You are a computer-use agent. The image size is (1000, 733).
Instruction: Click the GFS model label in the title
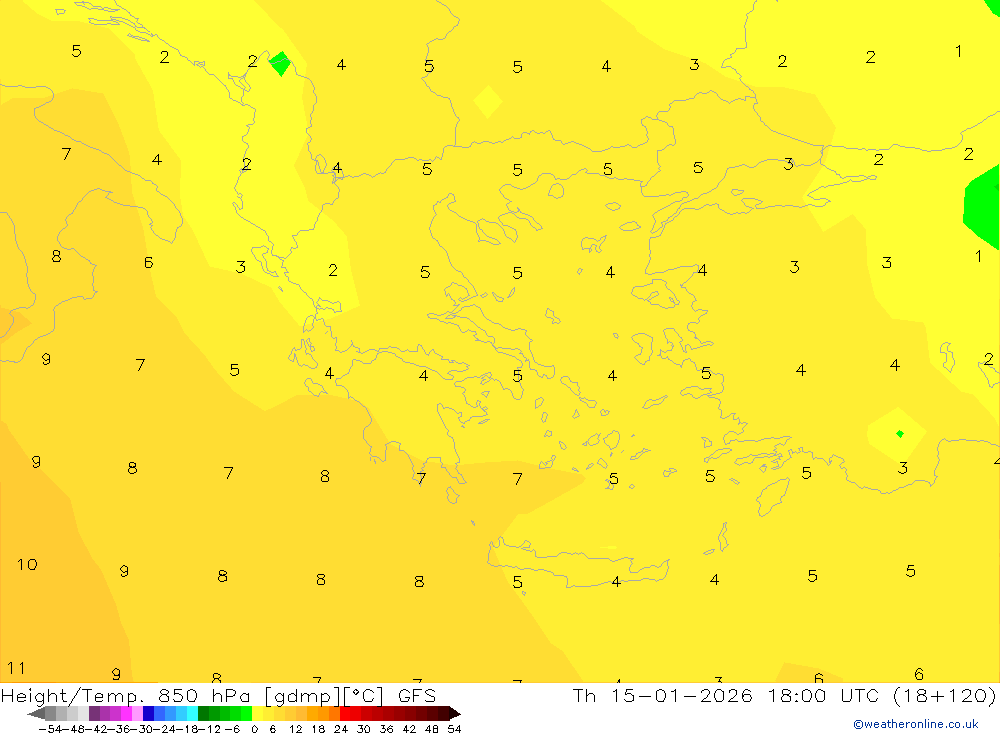(417, 695)
